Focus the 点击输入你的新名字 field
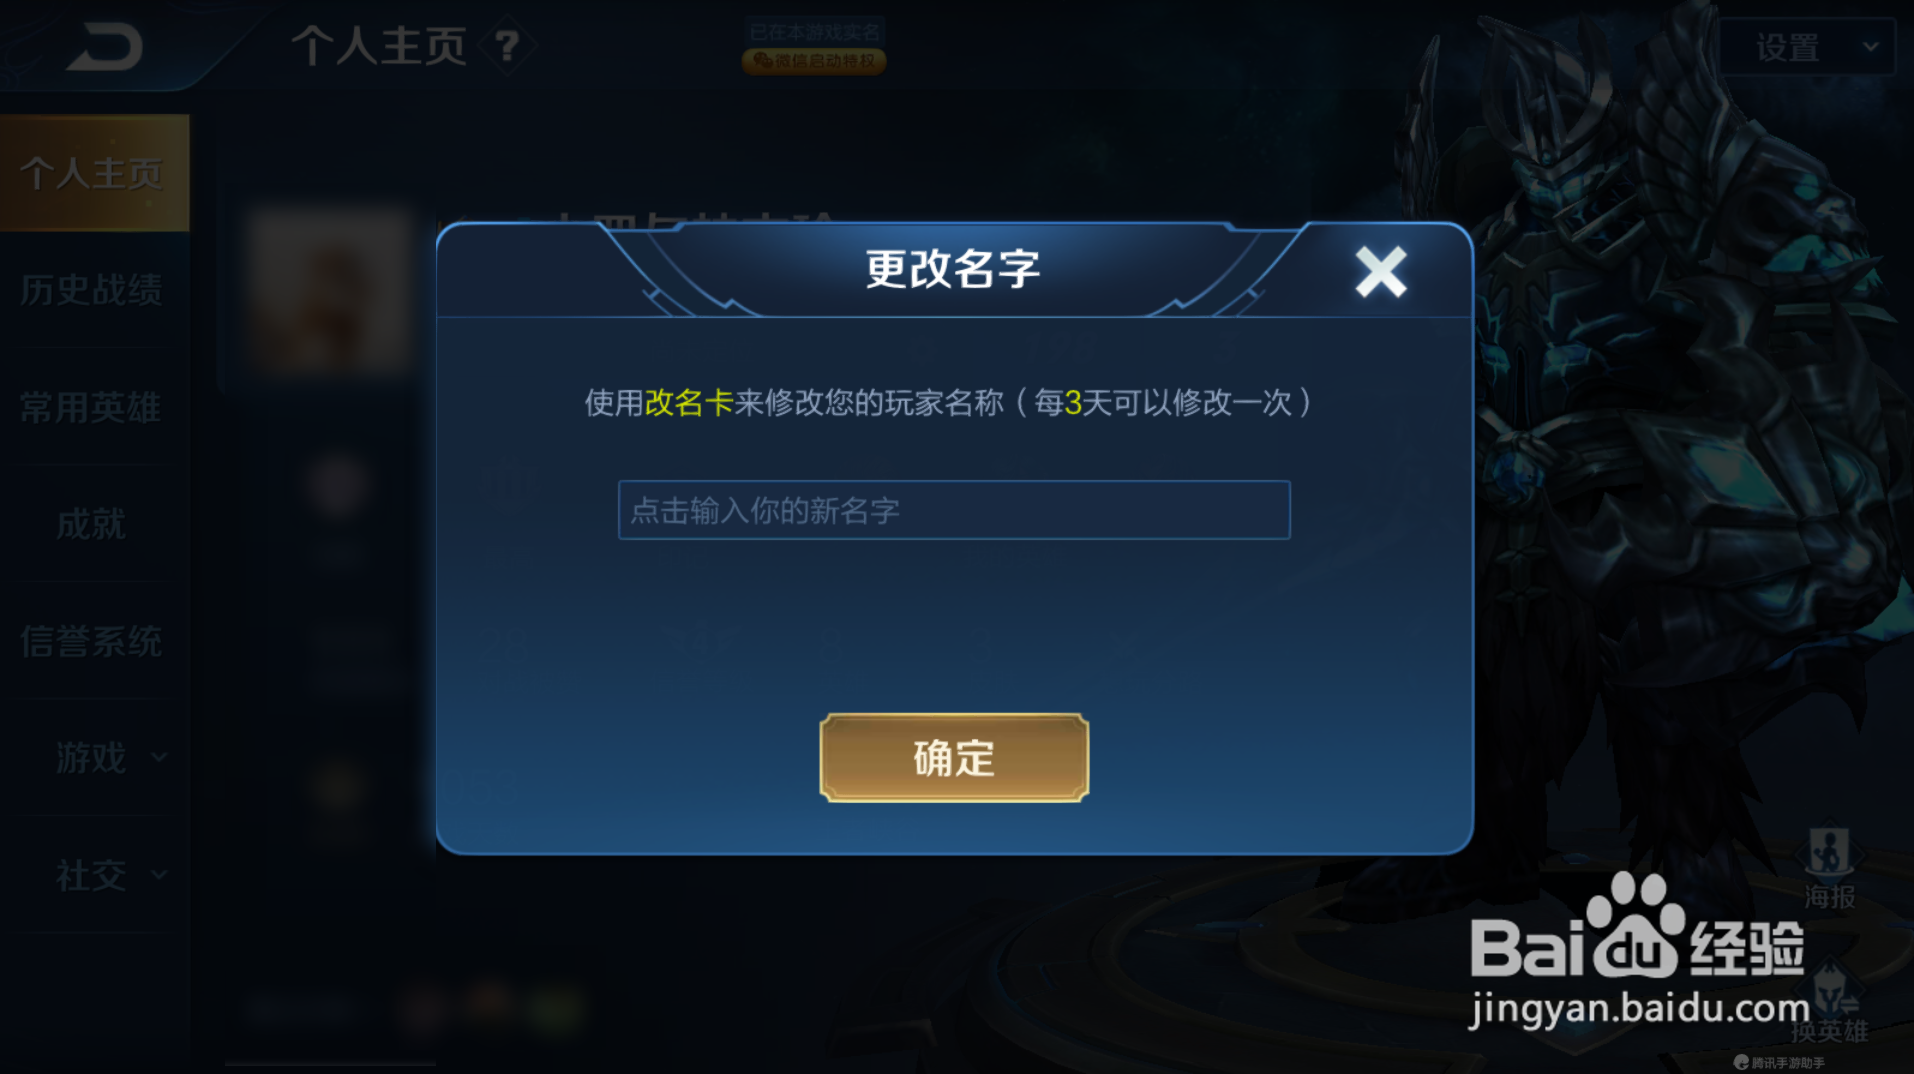The width and height of the screenshot is (1914, 1074). (x=954, y=510)
